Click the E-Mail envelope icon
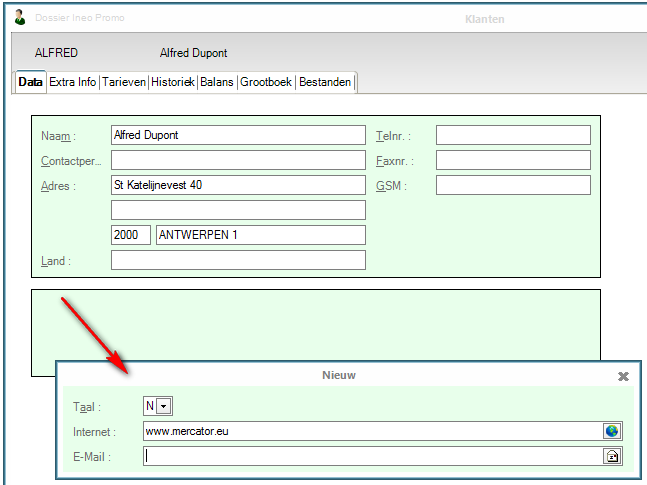This screenshot has width=647, height=485. pyautogui.click(x=612, y=456)
